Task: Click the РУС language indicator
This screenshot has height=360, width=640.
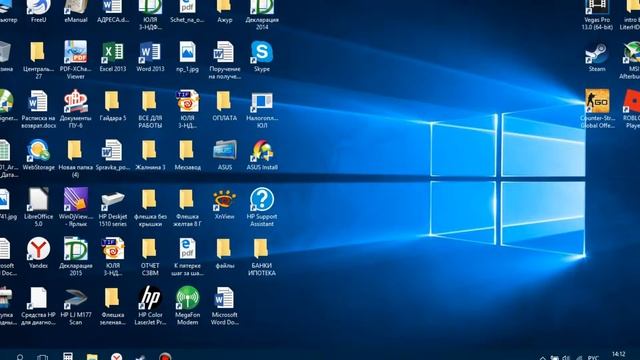Action: pyautogui.click(x=593, y=358)
